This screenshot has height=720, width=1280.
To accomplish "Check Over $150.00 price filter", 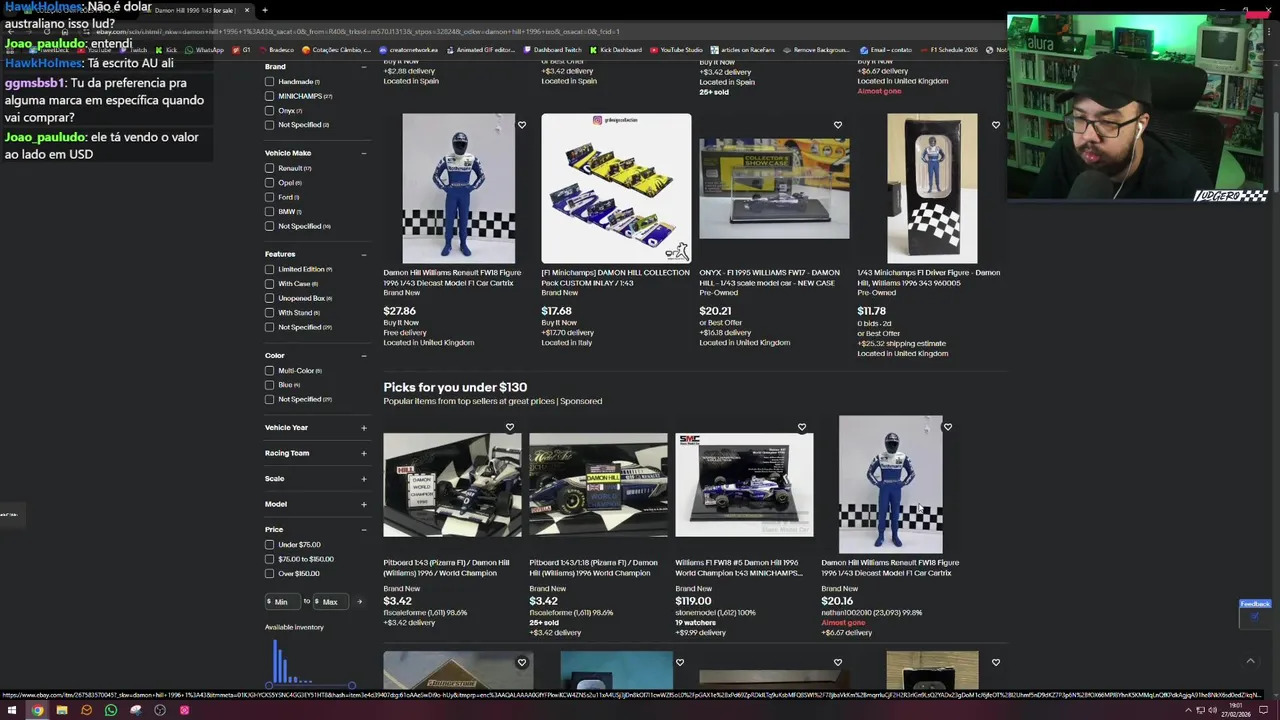I will 269,574.
